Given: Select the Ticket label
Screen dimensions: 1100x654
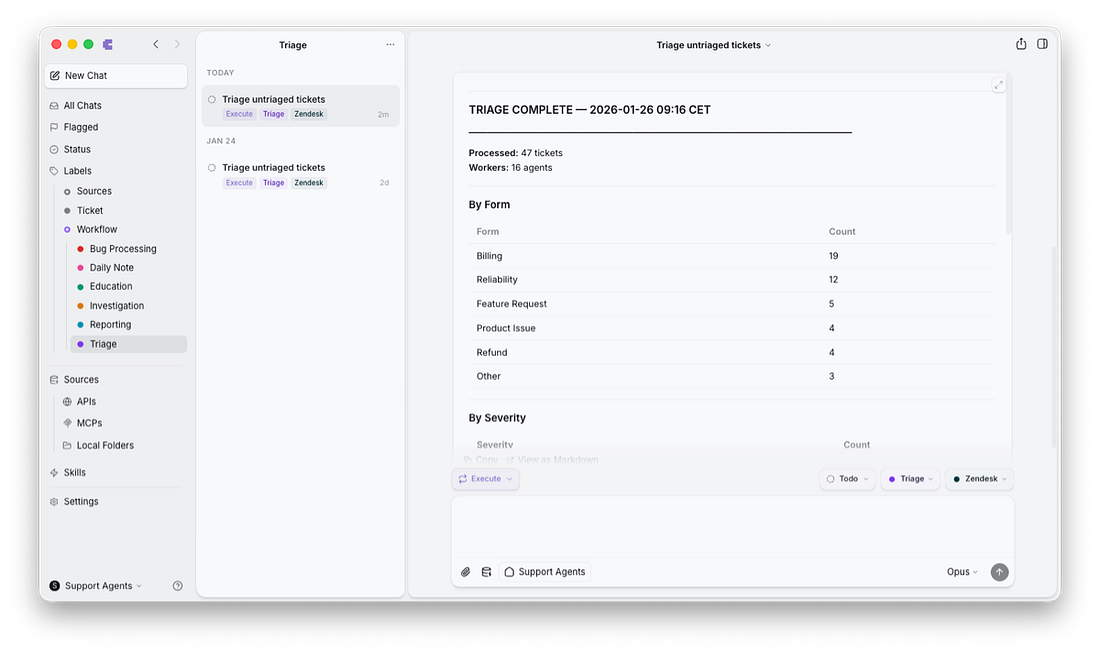Looking at the screenshot, I should (90, 211).
